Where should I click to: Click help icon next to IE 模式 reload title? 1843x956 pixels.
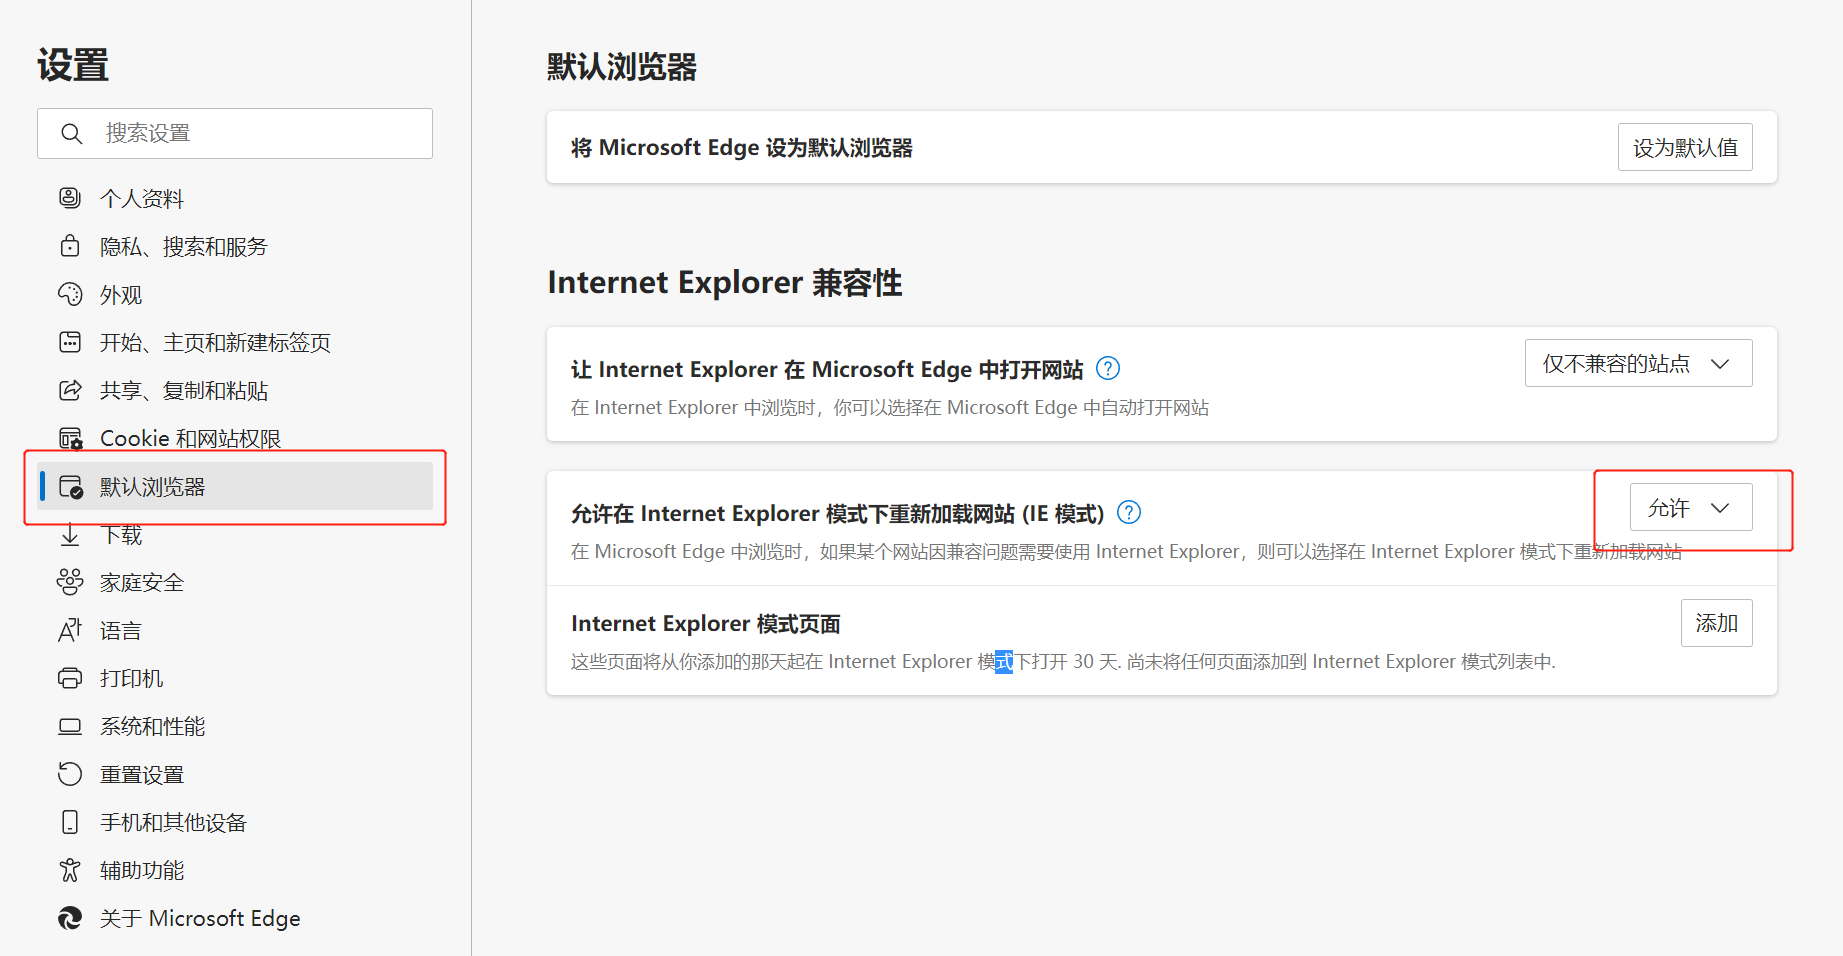1129,513
